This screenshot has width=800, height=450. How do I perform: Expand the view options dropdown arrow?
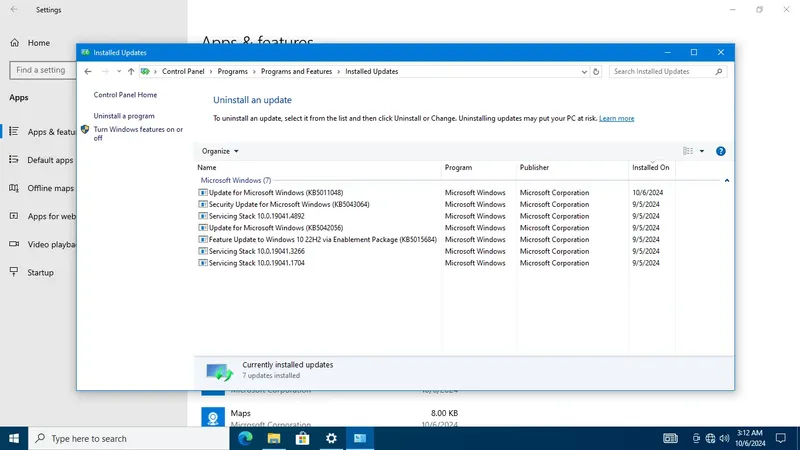pyautogui.click(x=702, y=151)
